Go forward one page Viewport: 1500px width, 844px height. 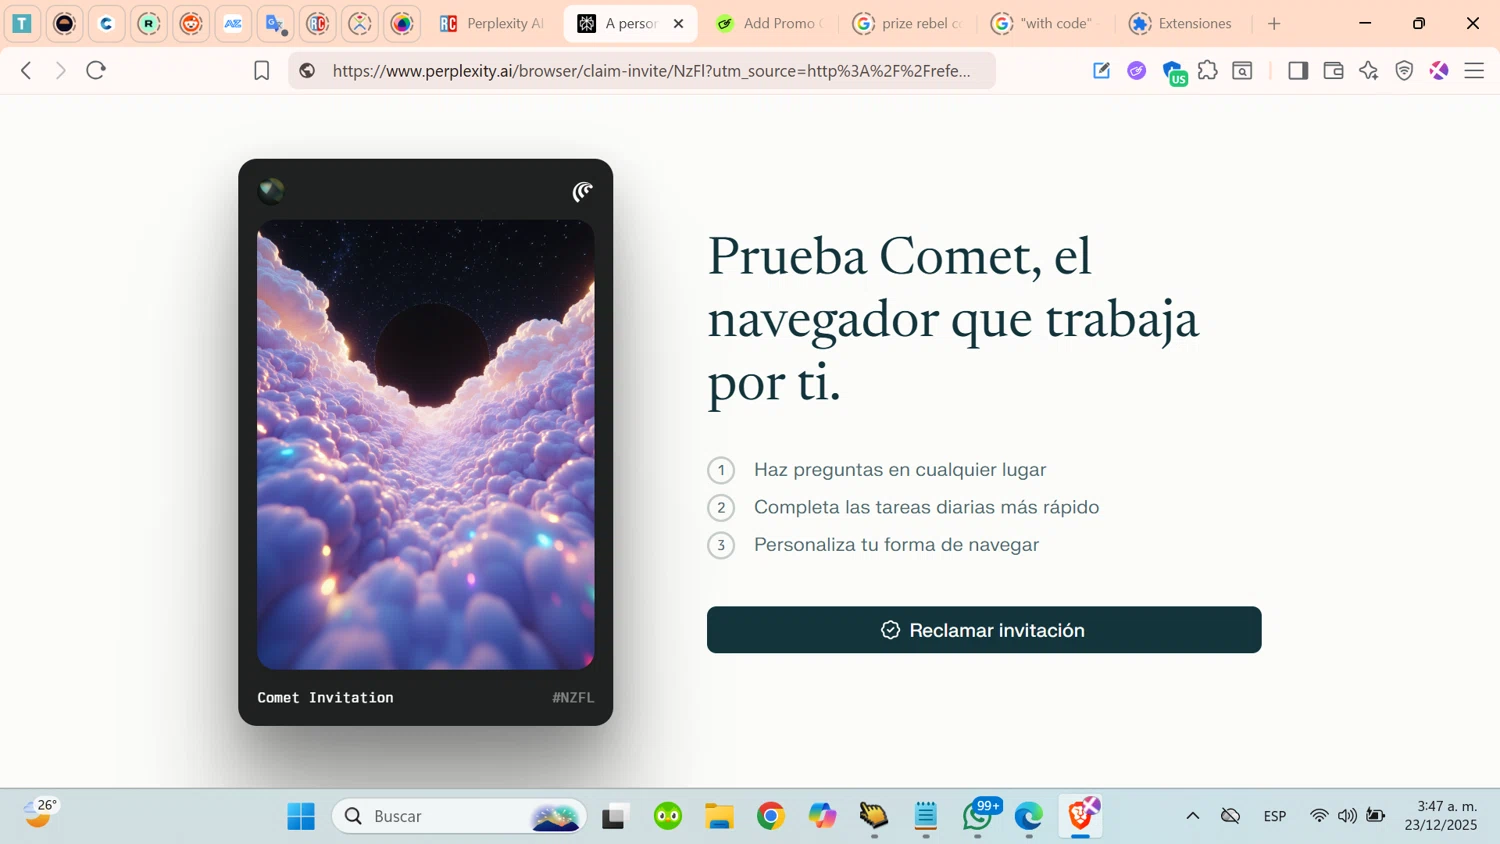point(61,71)
